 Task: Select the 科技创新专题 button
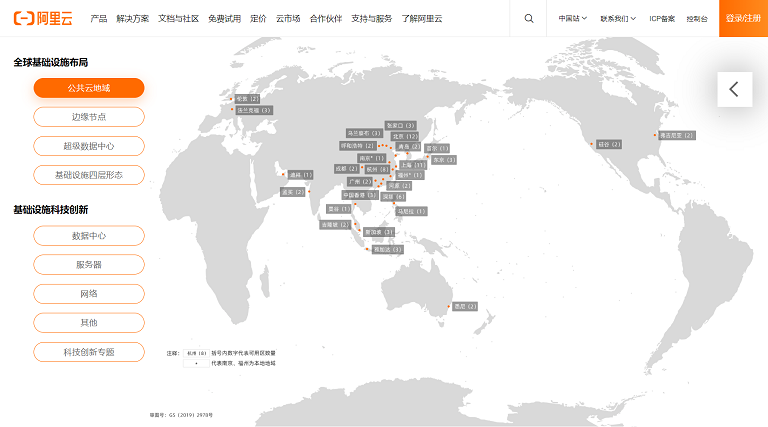pyautogui.click(x=89, y=352)
